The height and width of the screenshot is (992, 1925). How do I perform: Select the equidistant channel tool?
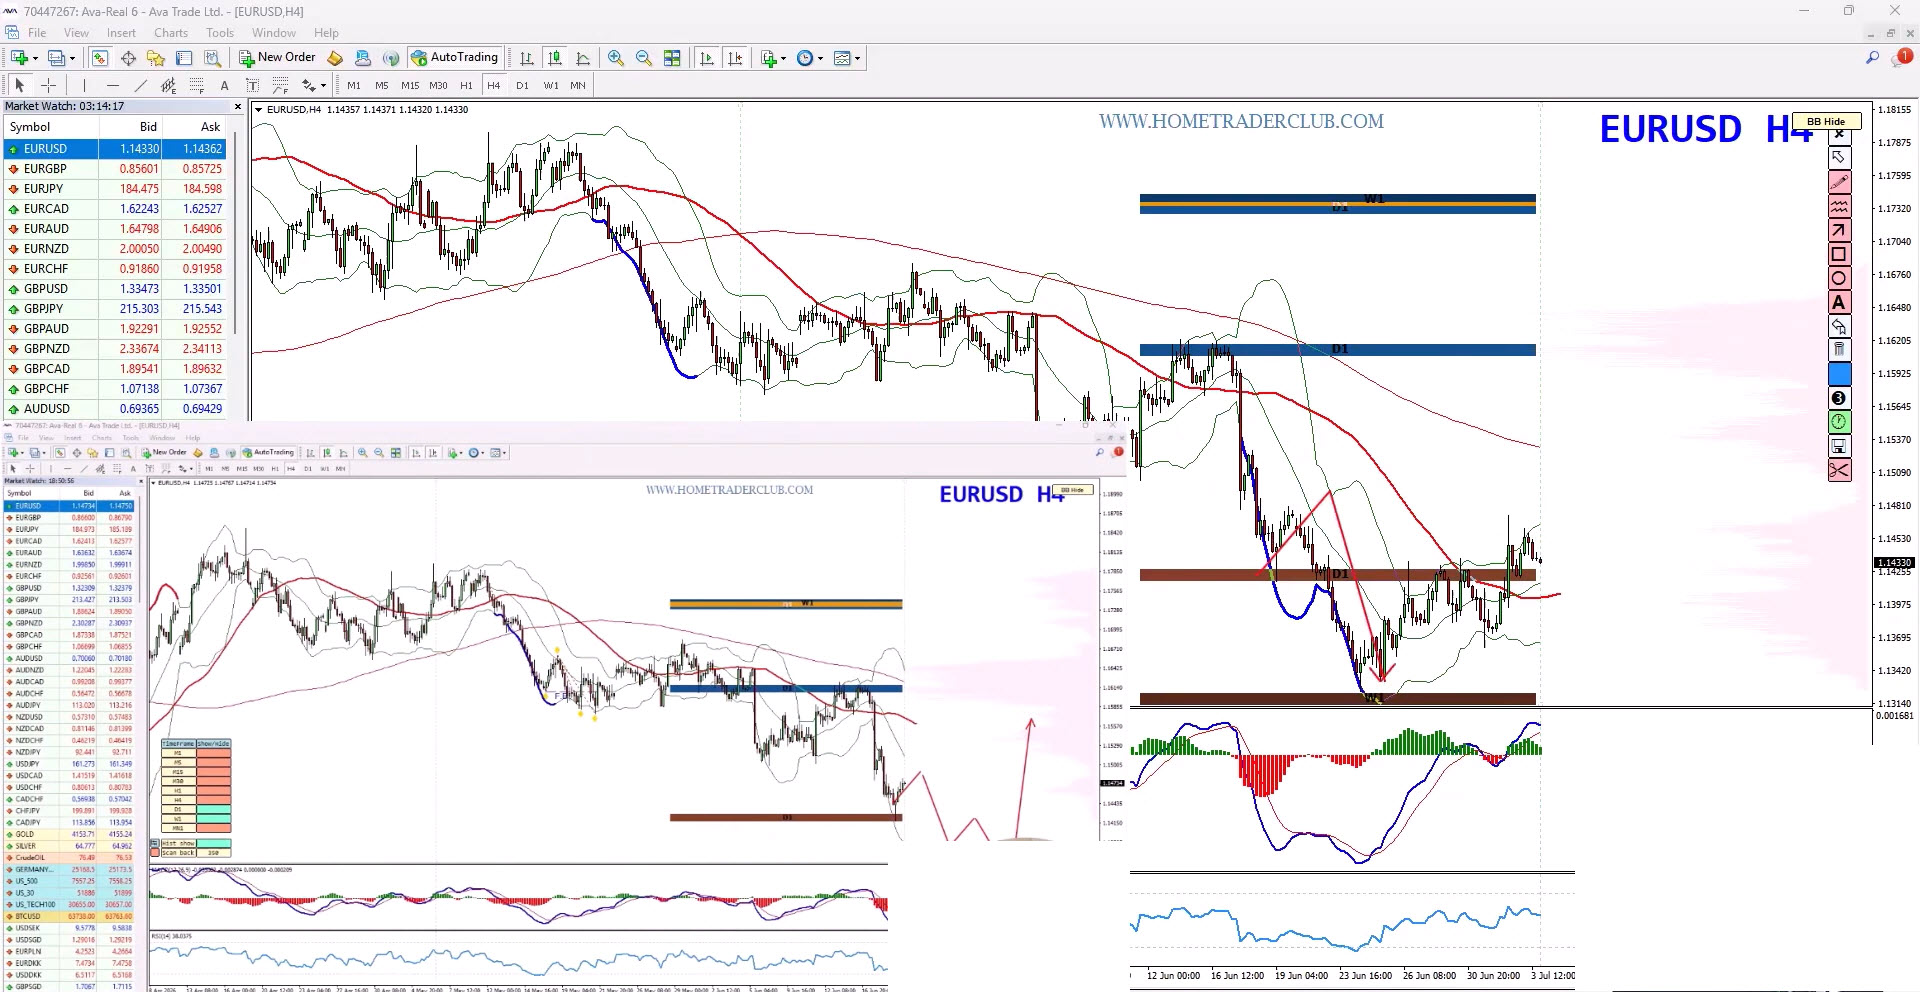click(x=168, y=85)
